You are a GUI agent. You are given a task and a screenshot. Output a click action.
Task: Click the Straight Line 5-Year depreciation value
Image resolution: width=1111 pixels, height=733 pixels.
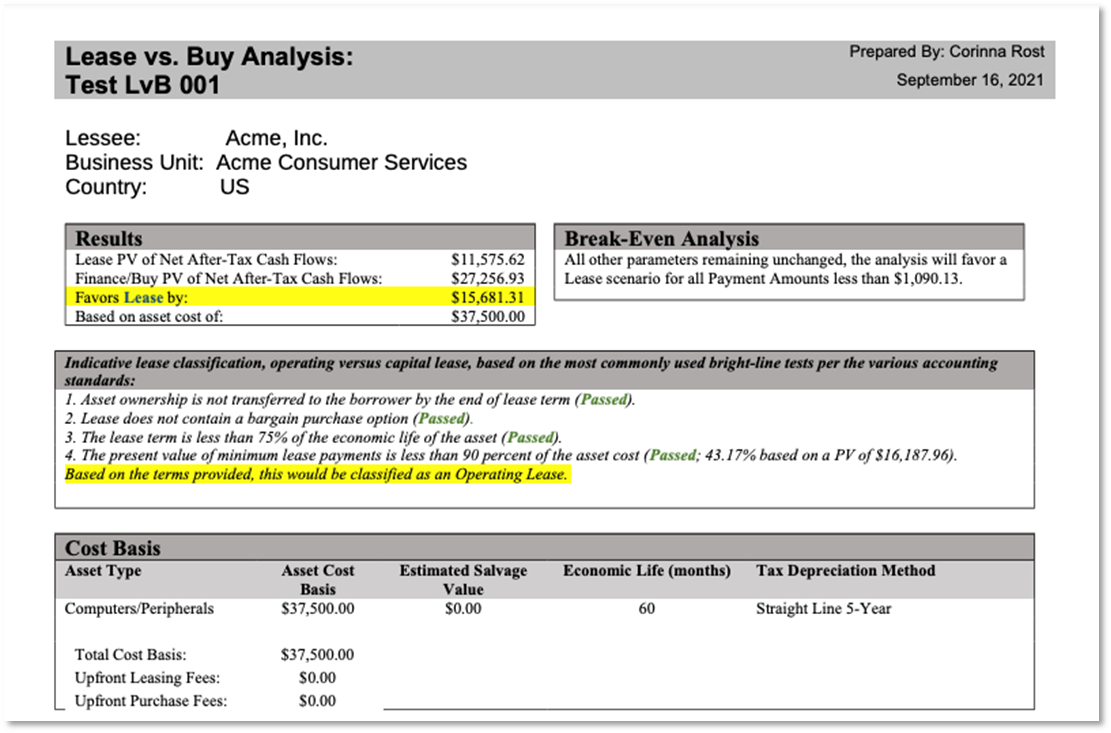pos(823,609)
